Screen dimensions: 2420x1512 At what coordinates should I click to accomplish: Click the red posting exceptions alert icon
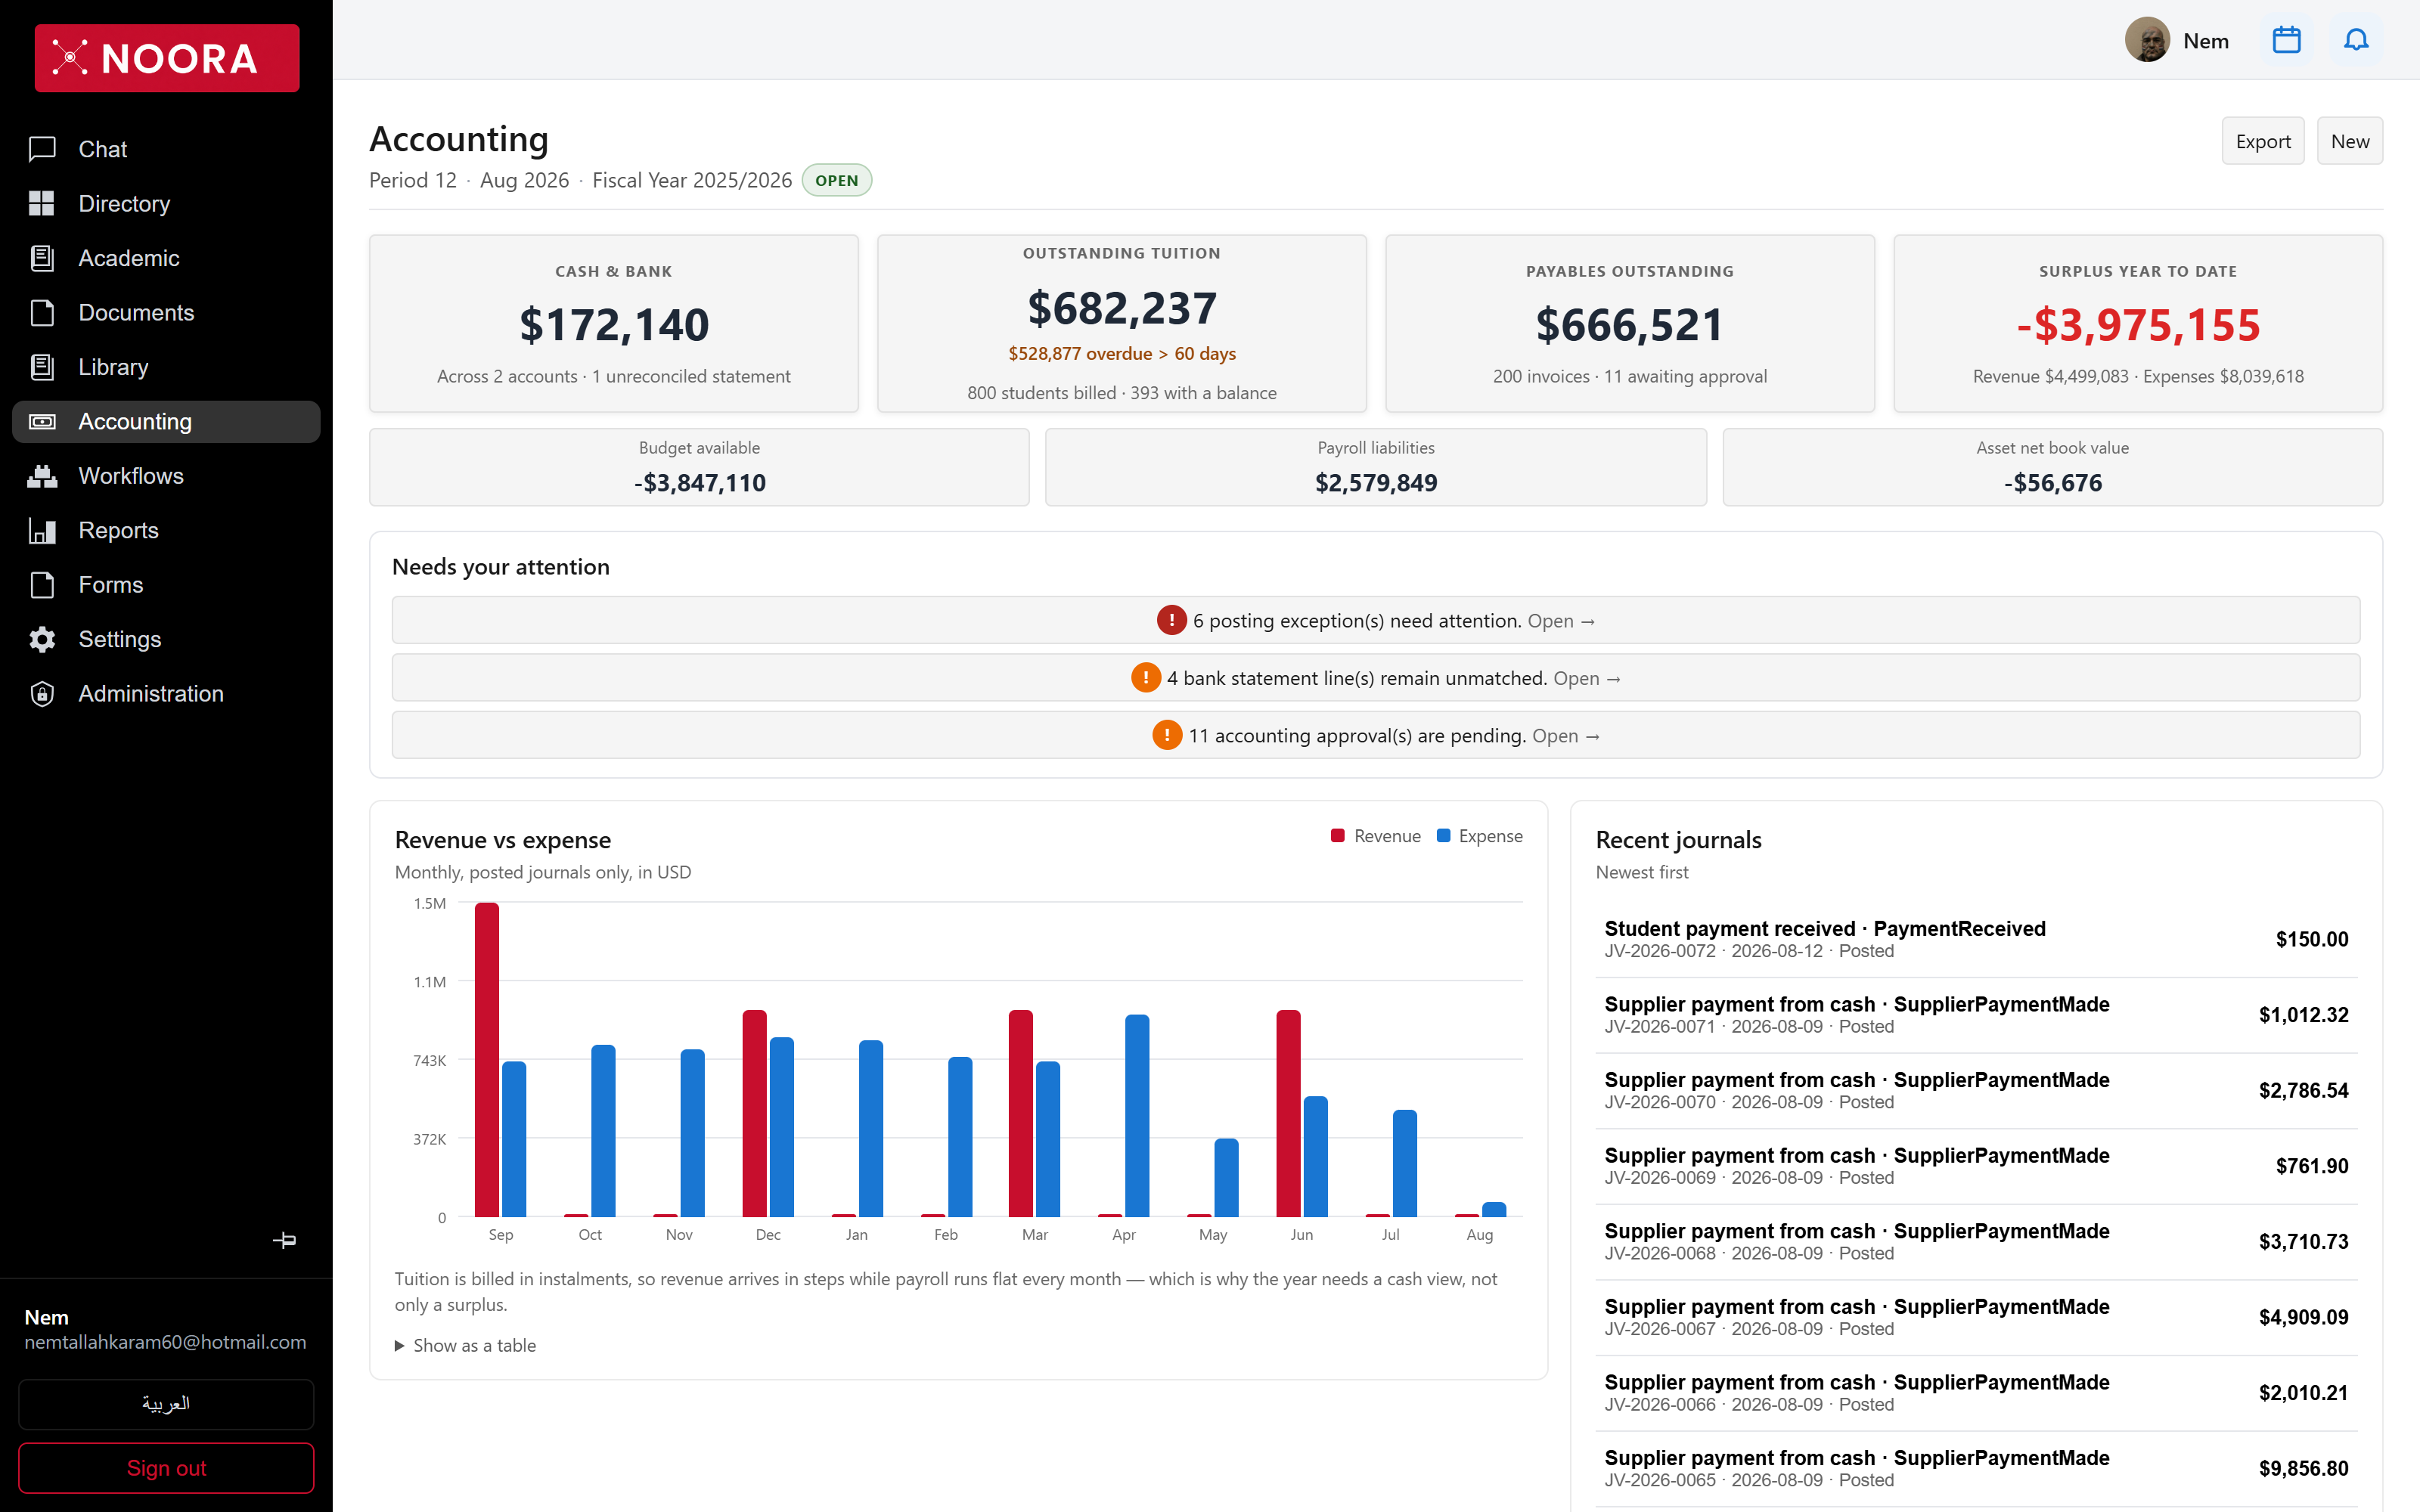(x=1171, y=620)
